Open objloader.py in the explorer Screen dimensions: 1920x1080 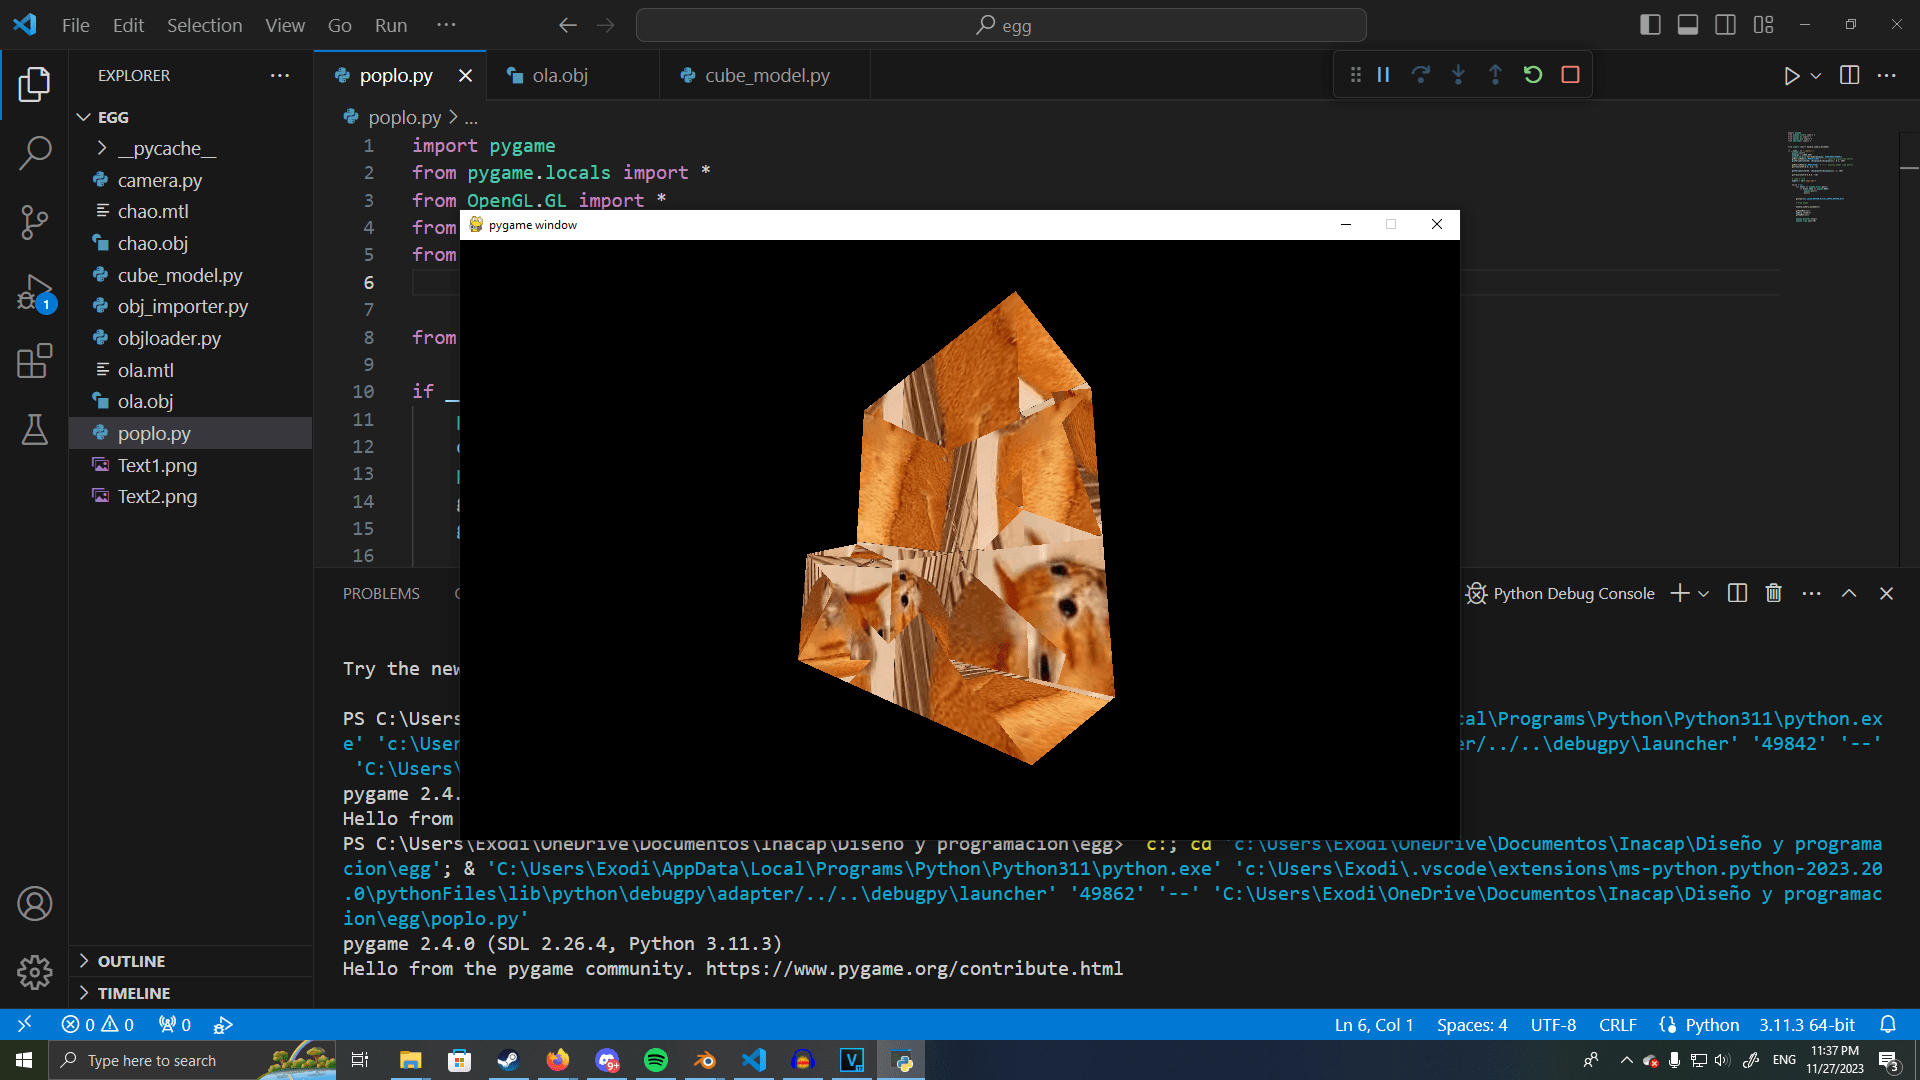point(169,338)
